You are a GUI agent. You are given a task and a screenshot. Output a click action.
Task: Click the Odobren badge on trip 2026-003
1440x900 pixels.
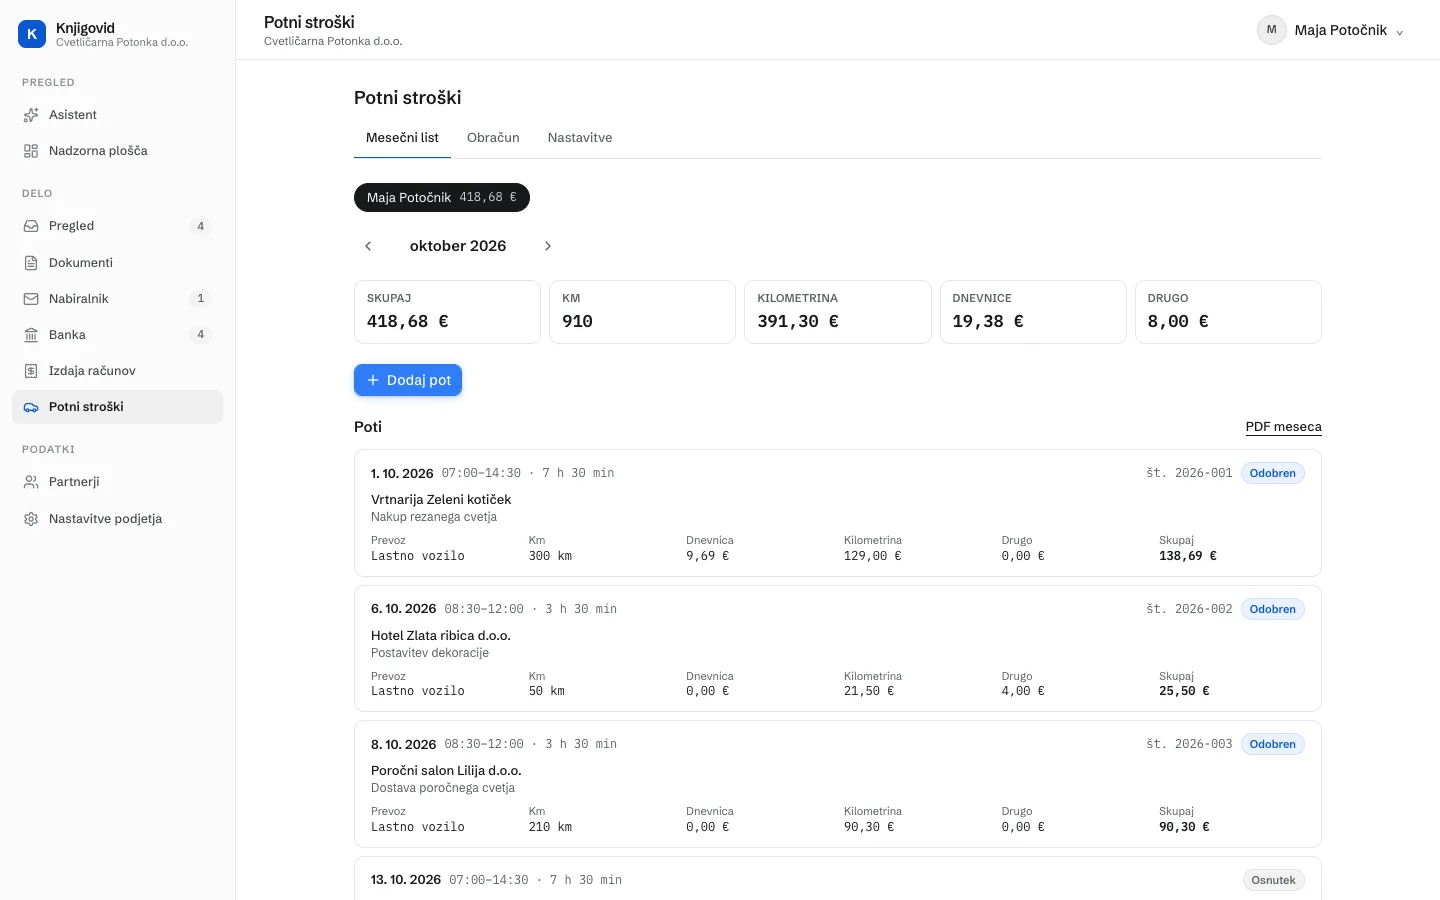pyautogui.click(x=1272, y=744)
